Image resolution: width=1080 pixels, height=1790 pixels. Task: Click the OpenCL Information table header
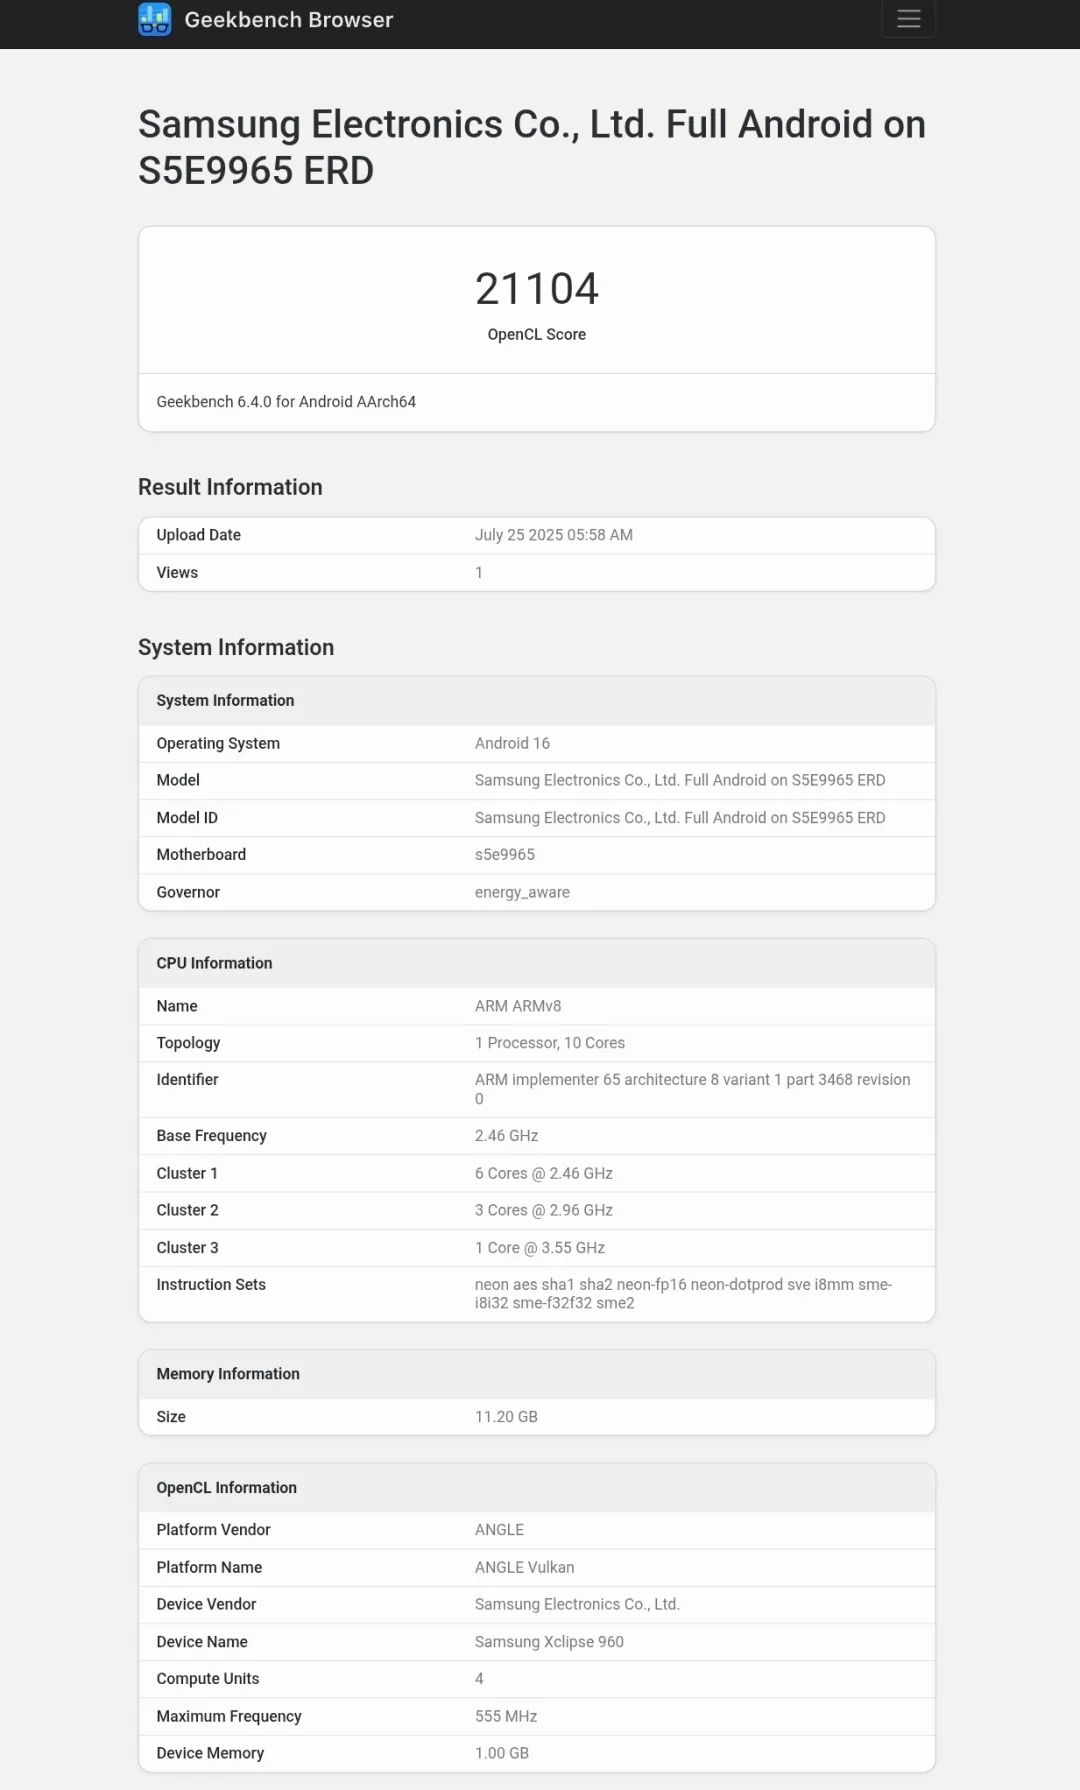[x=226, y=1488]
